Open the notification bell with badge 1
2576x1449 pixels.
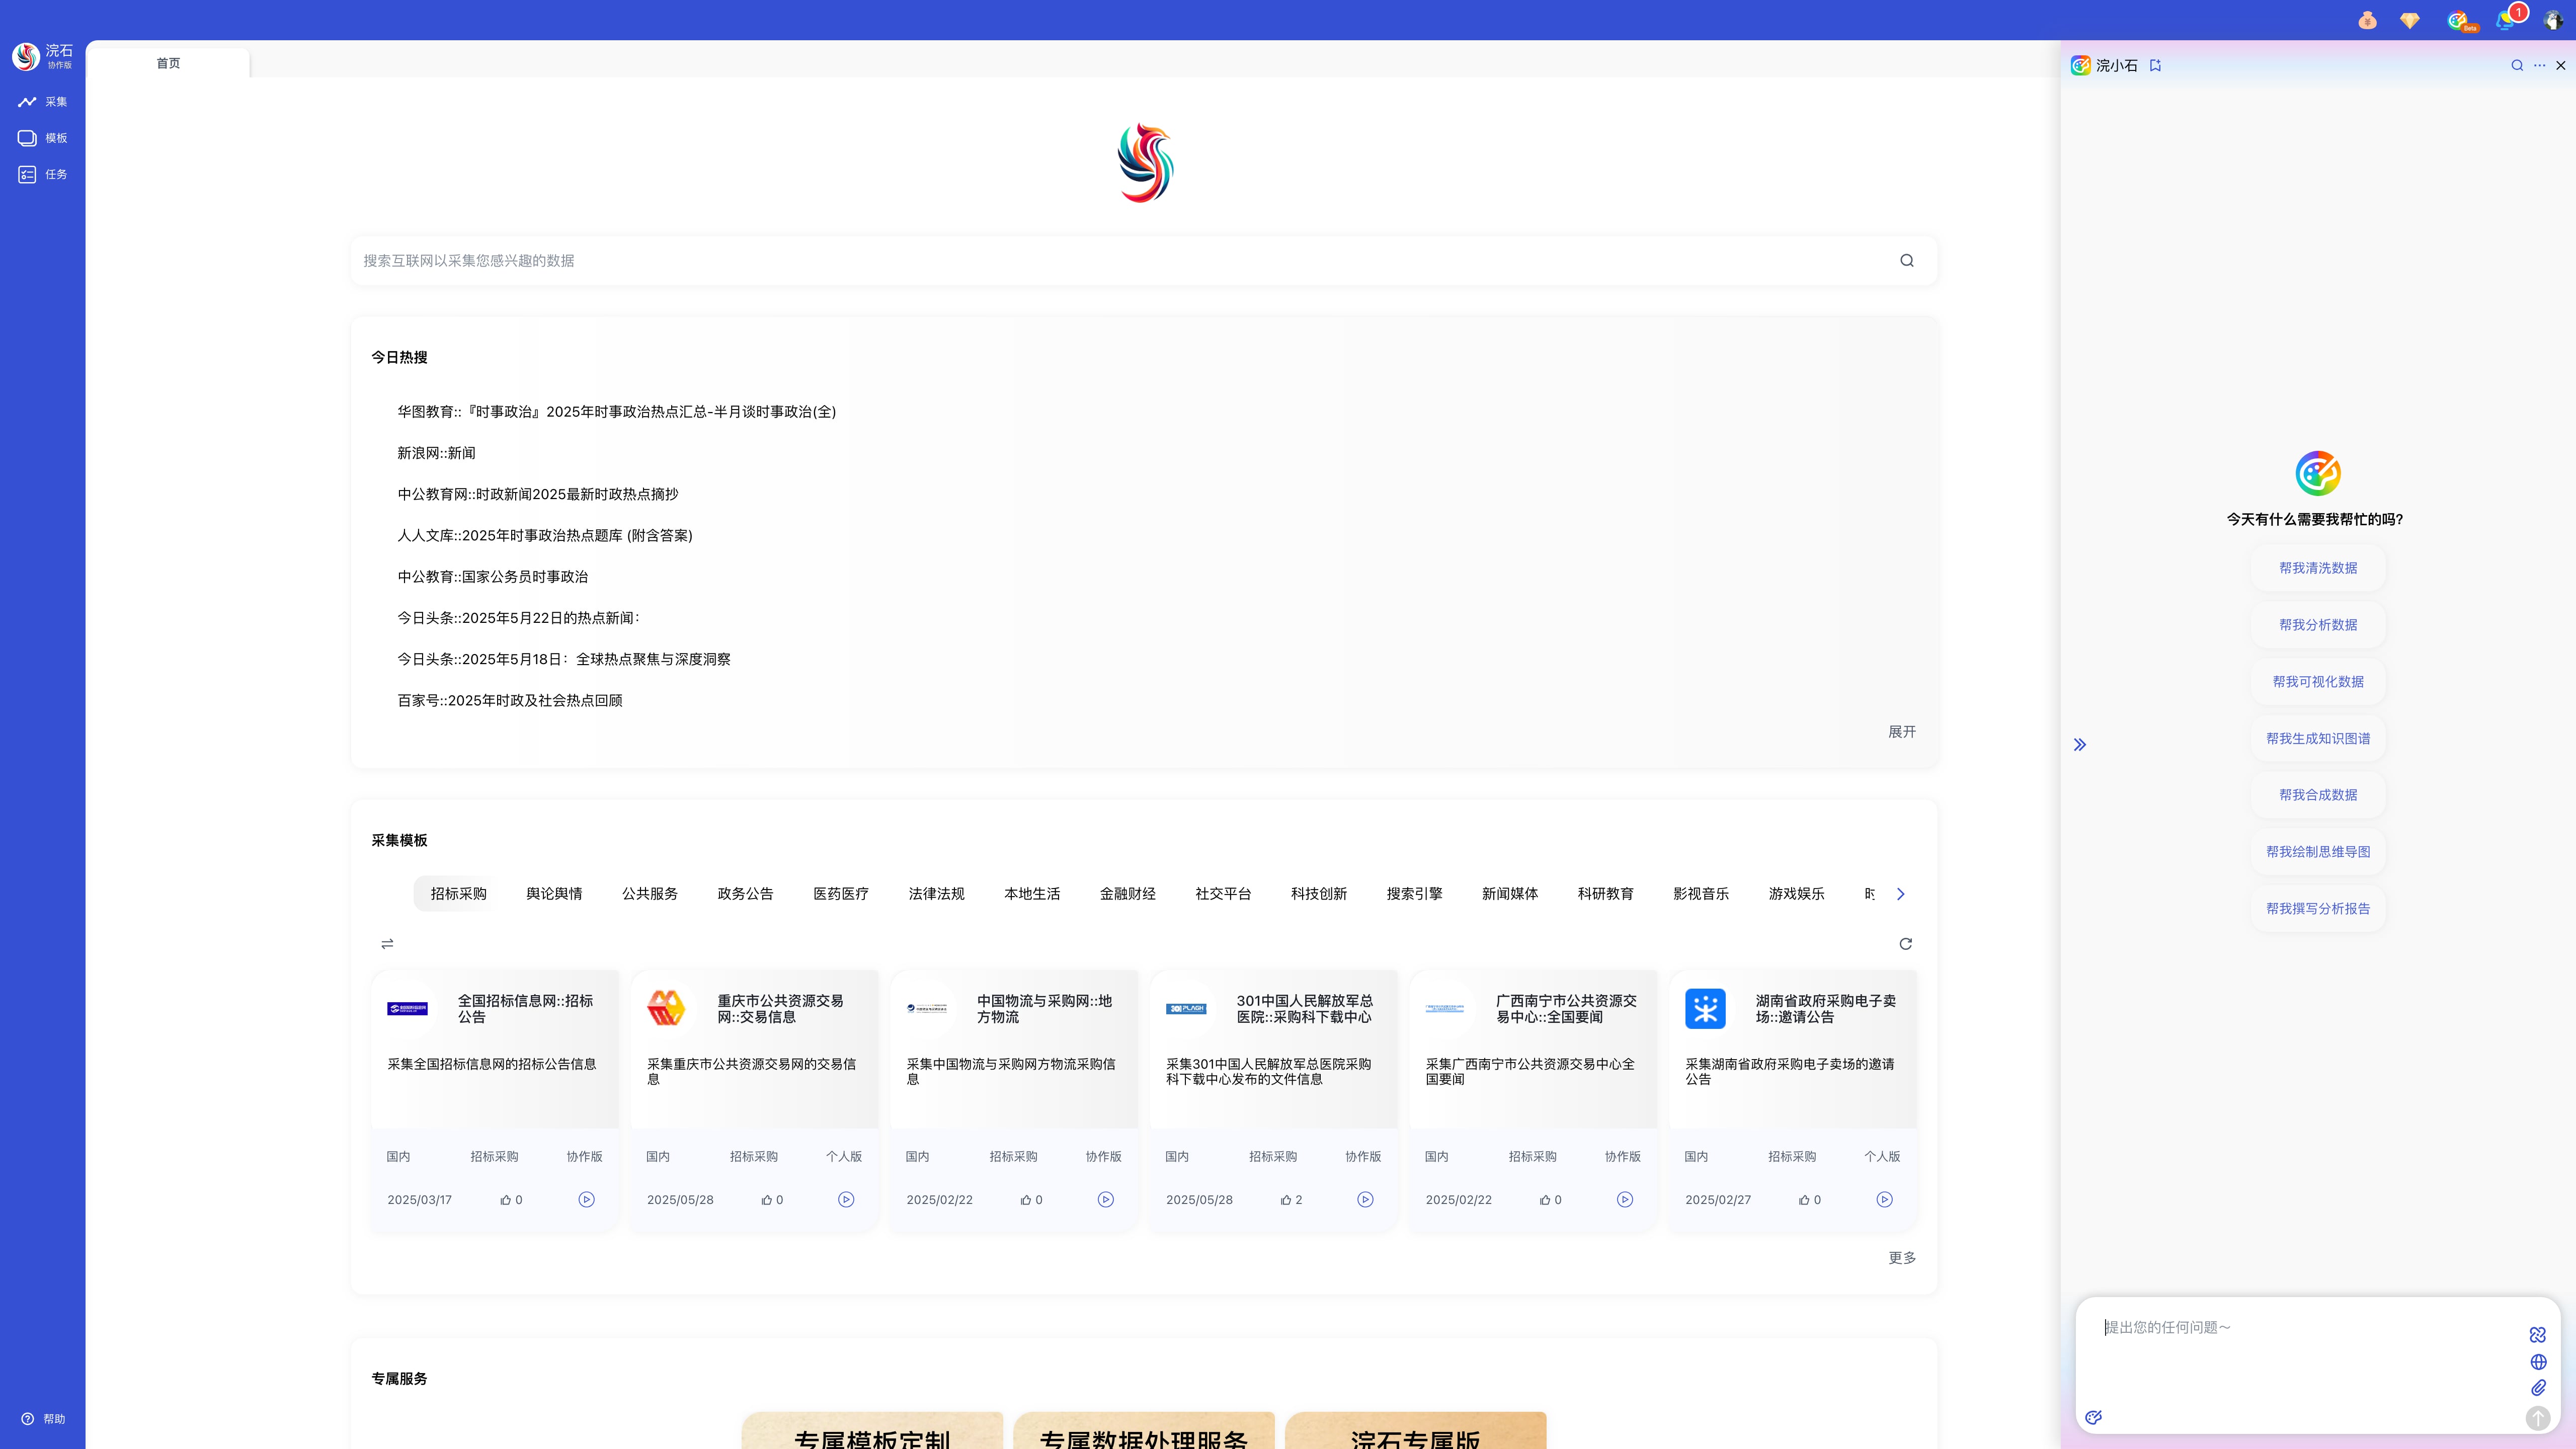[2506, 20]
